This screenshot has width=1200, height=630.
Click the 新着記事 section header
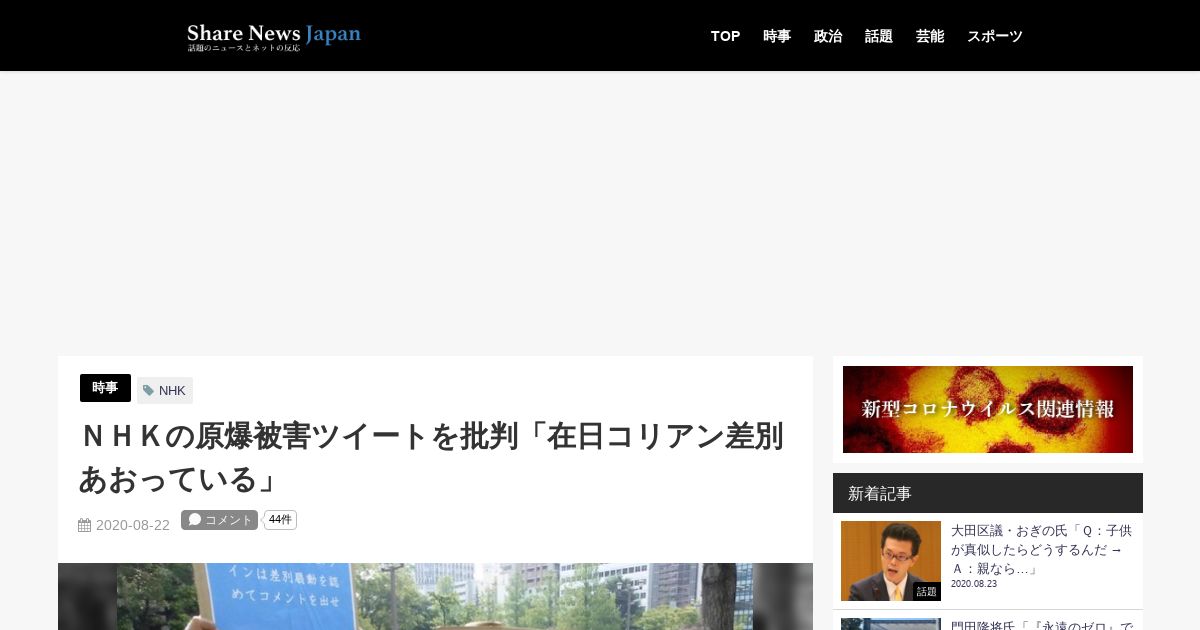click(988, 493)
